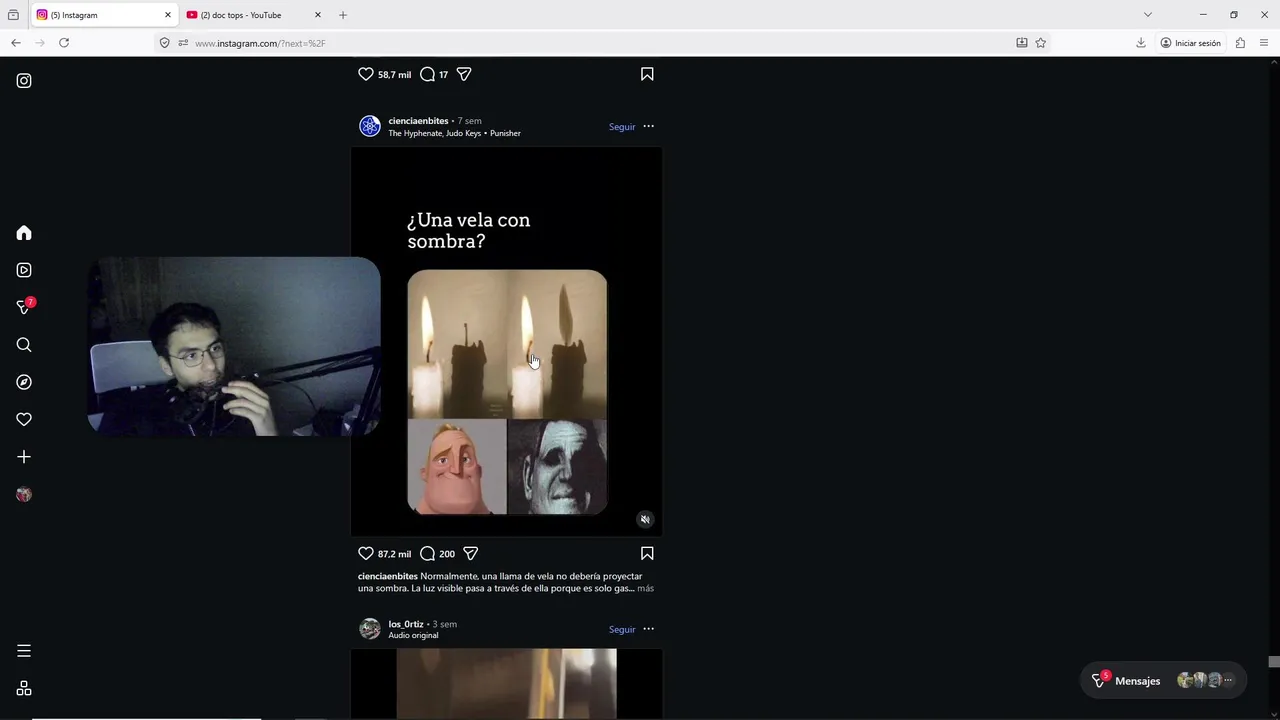Close the Instagram tab
This screenshot has width=1280, height=720.
(168, 15)
